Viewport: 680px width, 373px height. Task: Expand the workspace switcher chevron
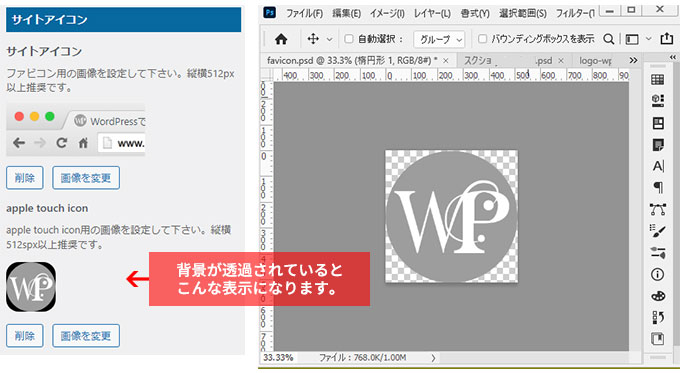click(648, 39)
